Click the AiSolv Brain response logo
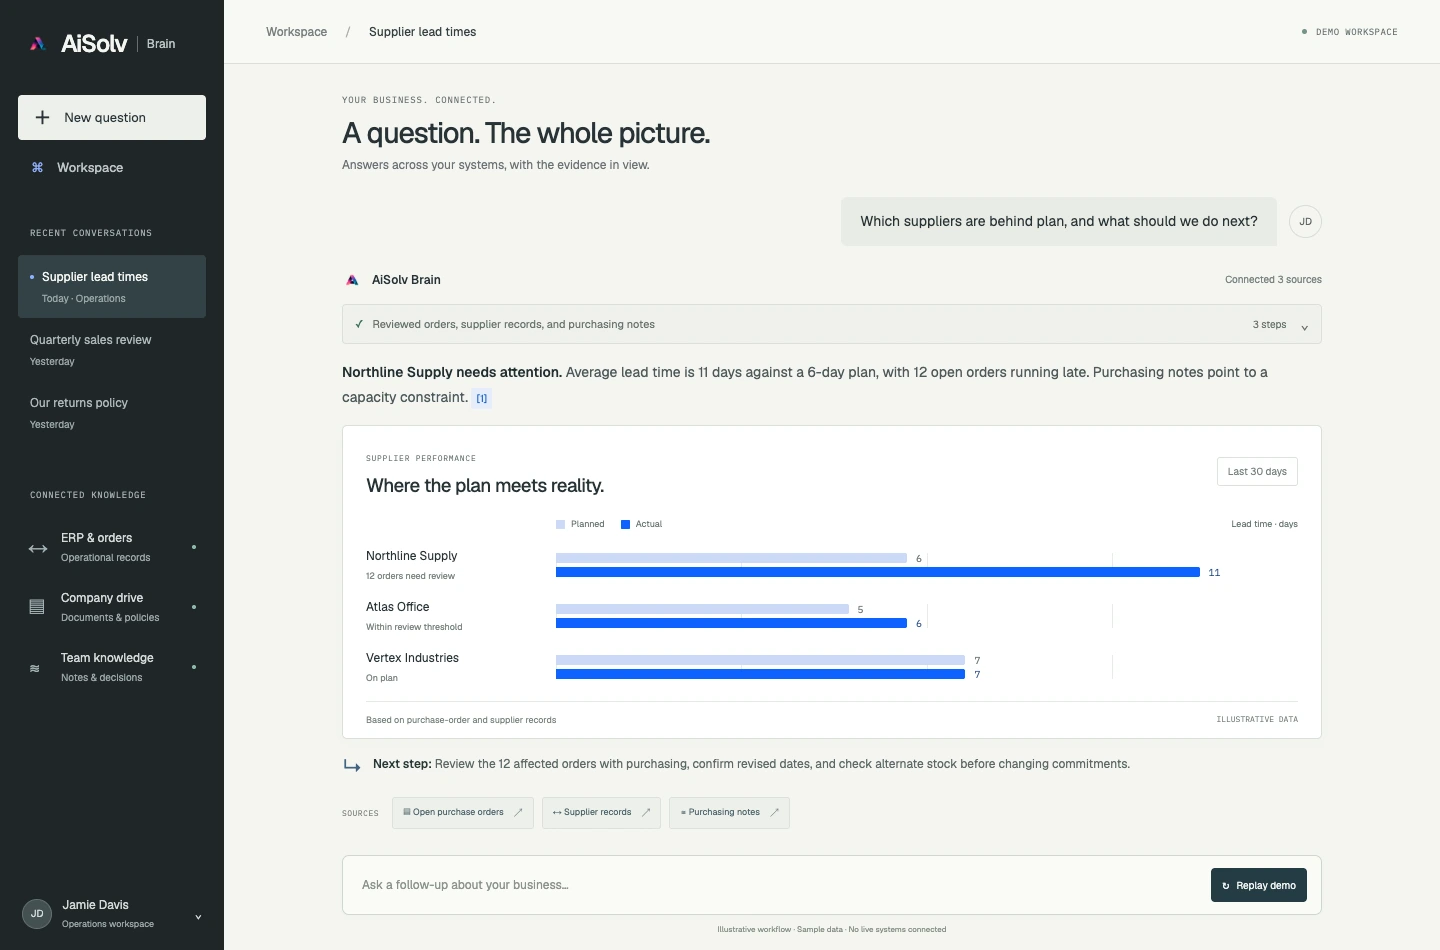The height and width of the screenshot is (950, 1440). pos(352,280)
